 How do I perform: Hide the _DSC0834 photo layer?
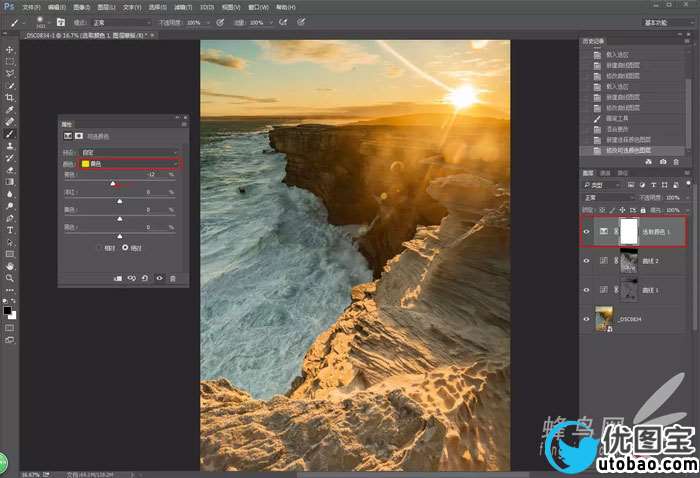(x=587, y=318)
